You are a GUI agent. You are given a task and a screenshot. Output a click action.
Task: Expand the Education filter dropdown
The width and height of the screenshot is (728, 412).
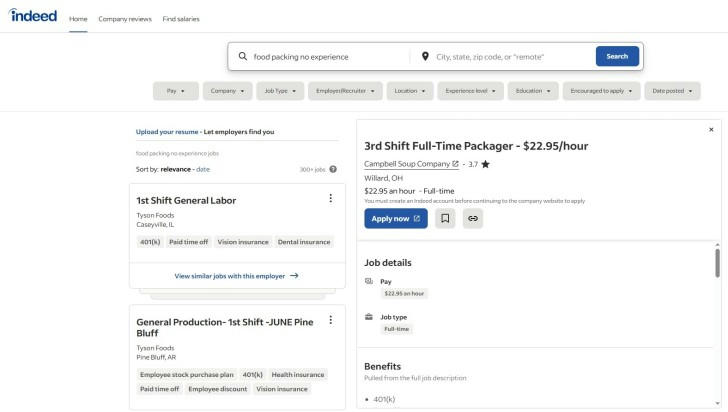click(533, 91)
